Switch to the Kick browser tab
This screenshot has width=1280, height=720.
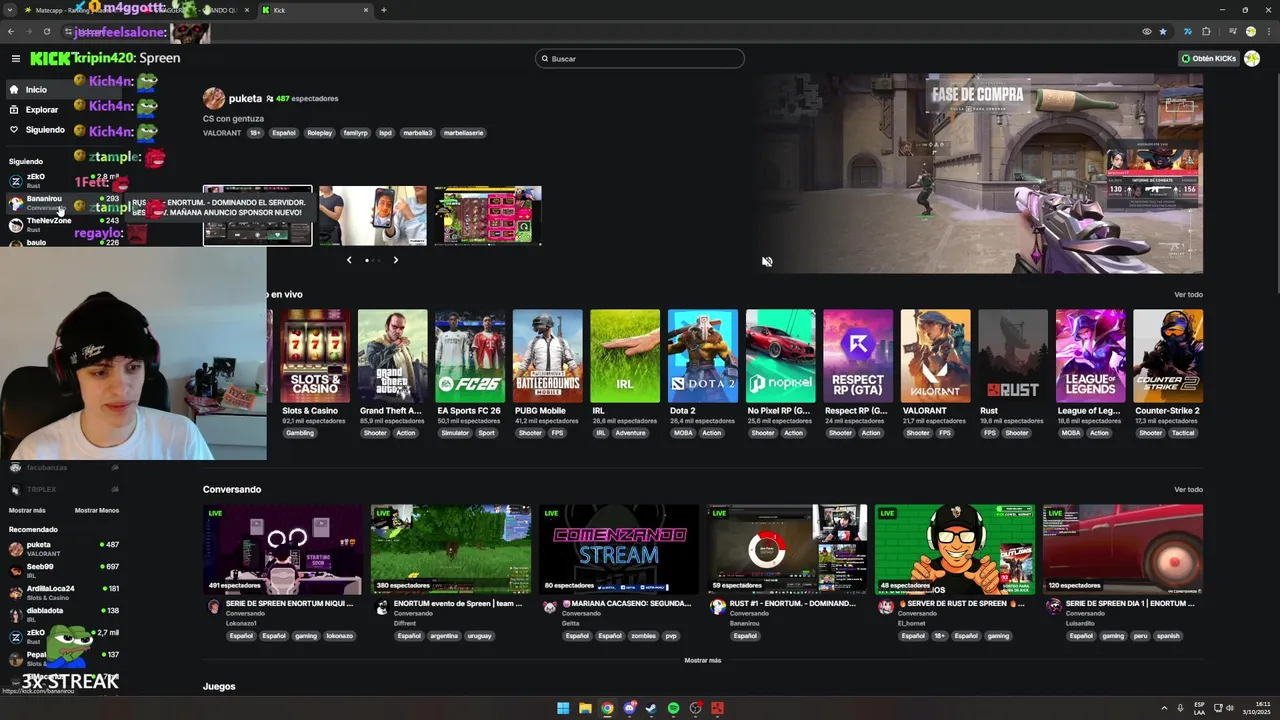pyautogui.click(x=315, y=10)
